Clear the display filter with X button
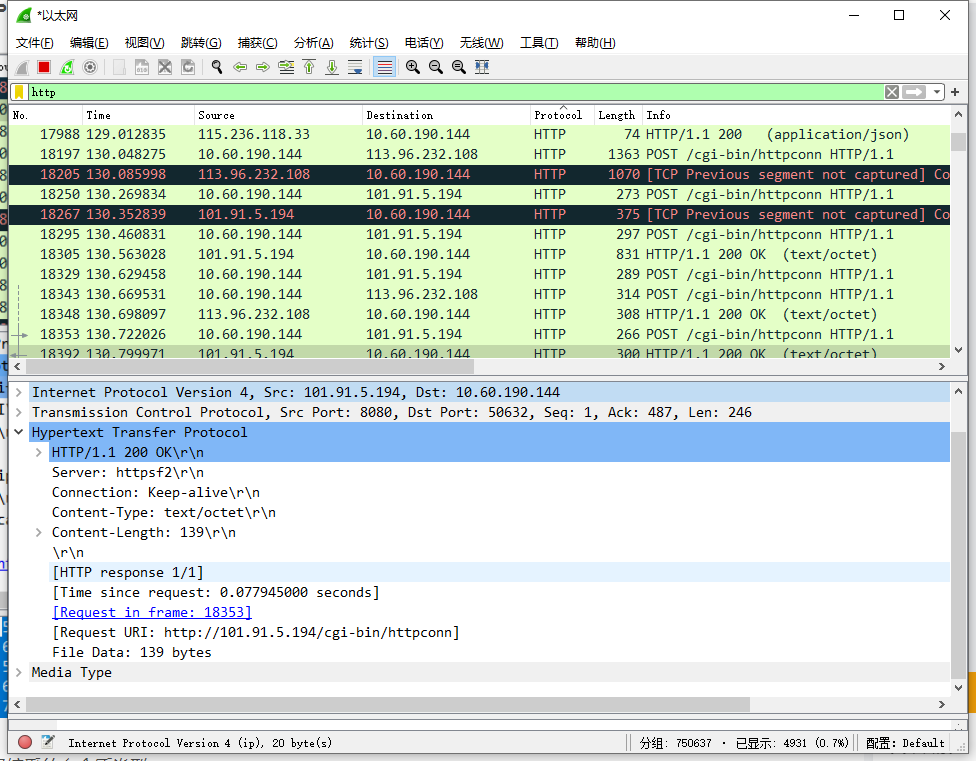 coord(892,92)
